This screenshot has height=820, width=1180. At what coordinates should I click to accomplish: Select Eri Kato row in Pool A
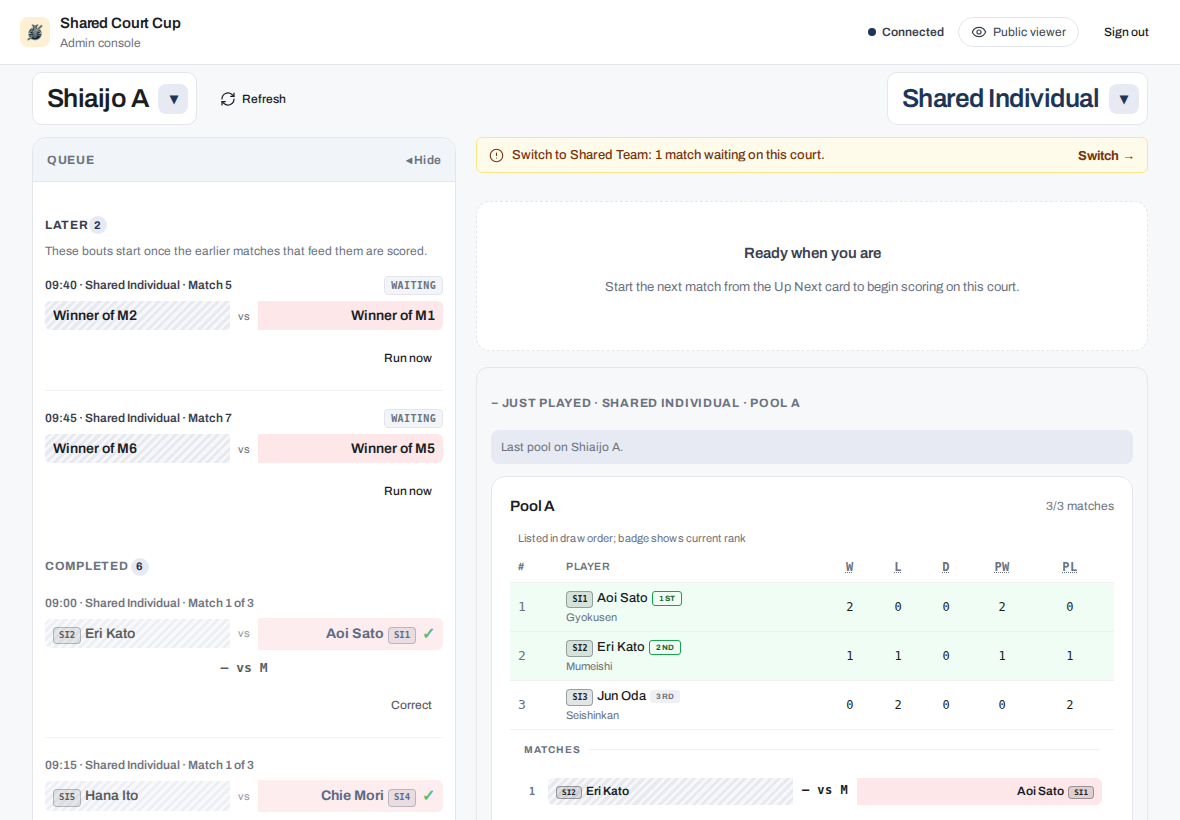(812, 656)
